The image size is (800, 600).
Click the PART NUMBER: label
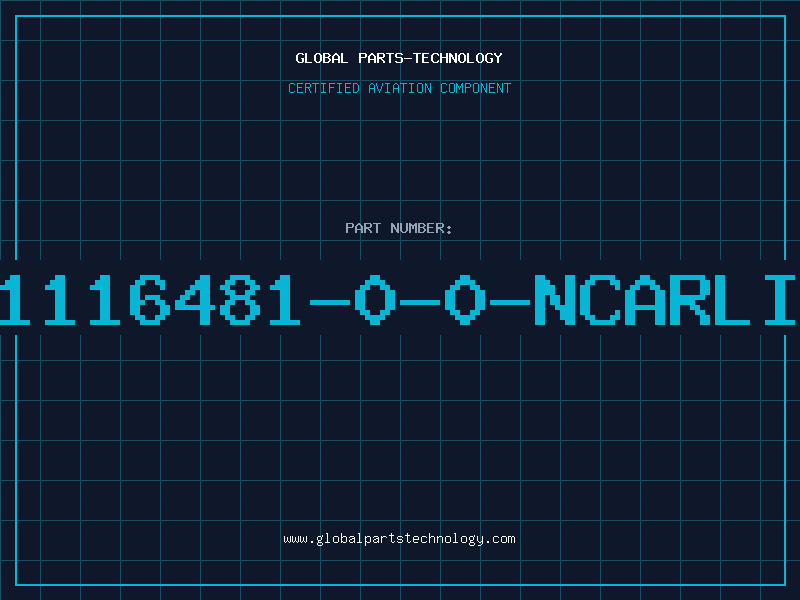pyautogui.click(x=398, y=228)
